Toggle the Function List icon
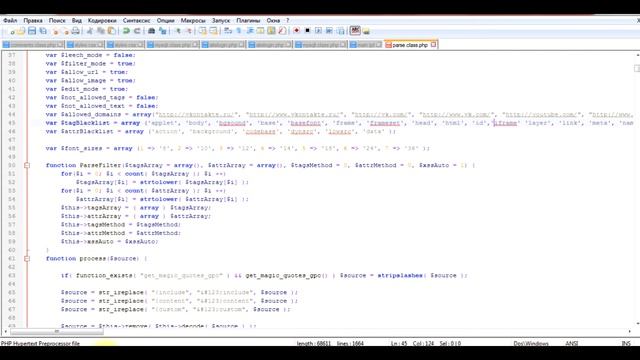 [x=282, y=31]
